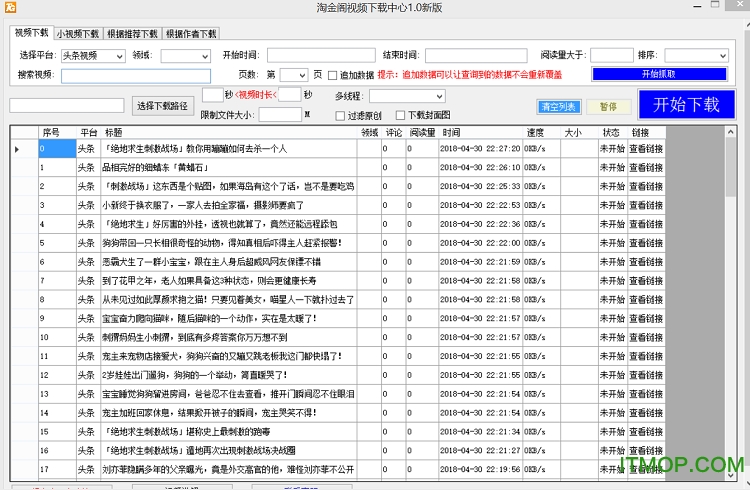
Task: Click the time cell 2018-04-30 22:22:00
Action: [480, 243]
